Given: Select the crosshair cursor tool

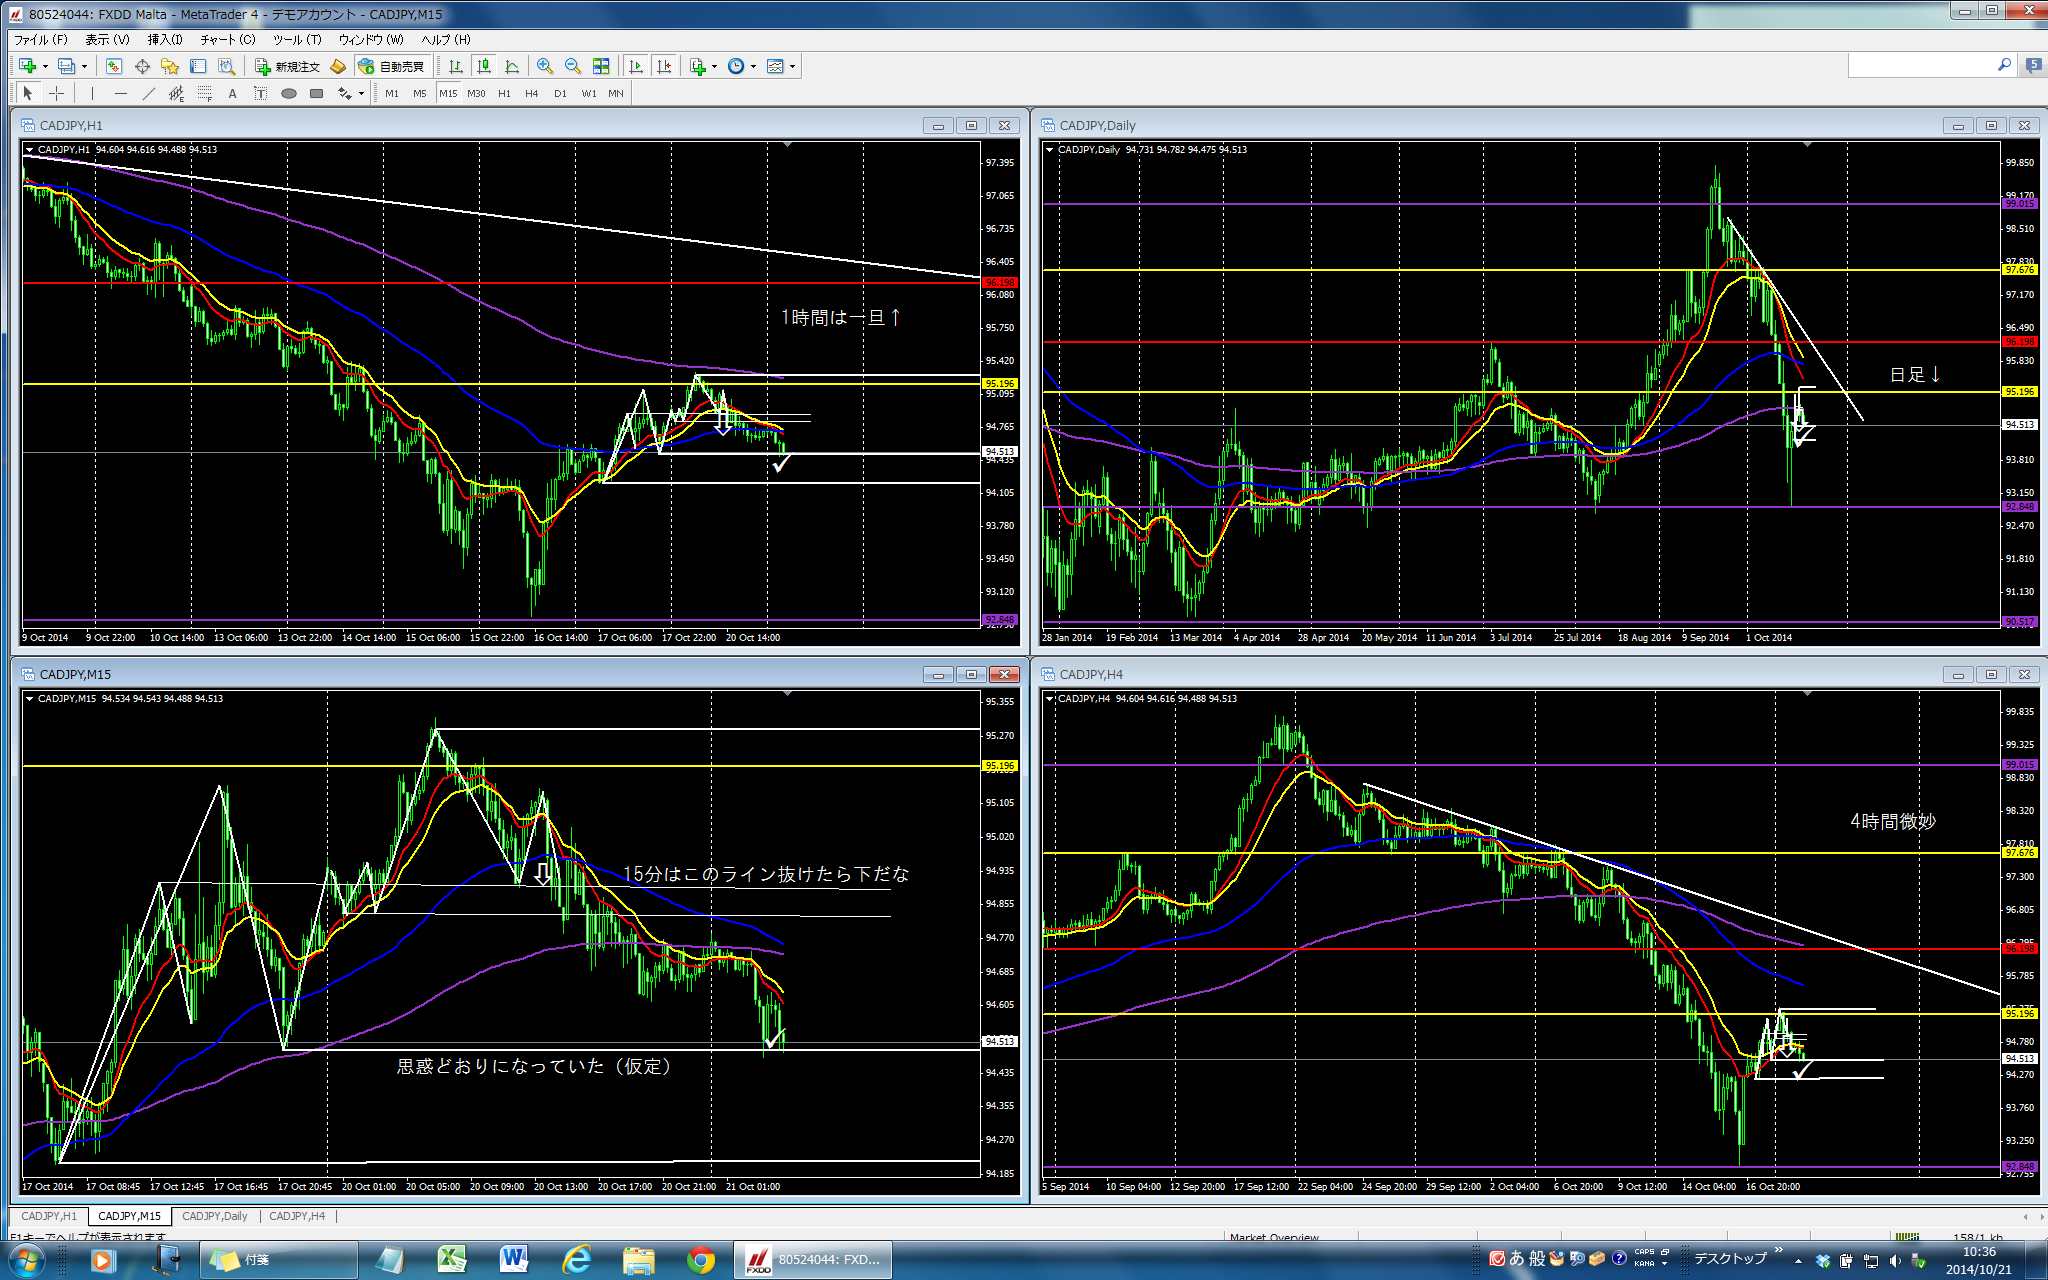Looking at the screenshot, I should pos(57,93).
